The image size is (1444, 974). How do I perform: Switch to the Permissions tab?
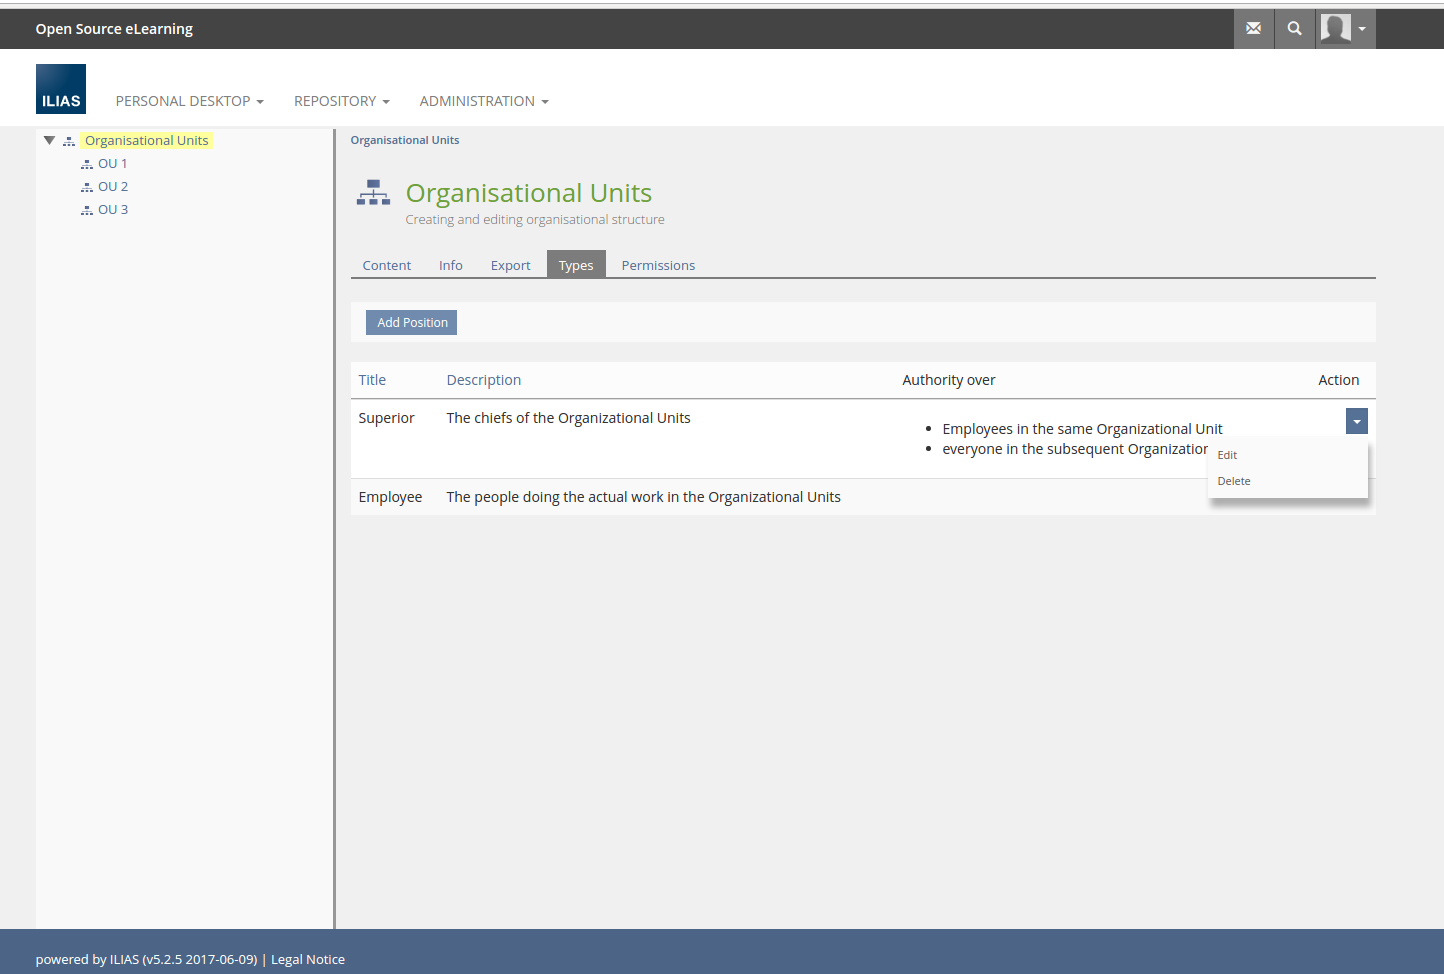pos(657,265)
